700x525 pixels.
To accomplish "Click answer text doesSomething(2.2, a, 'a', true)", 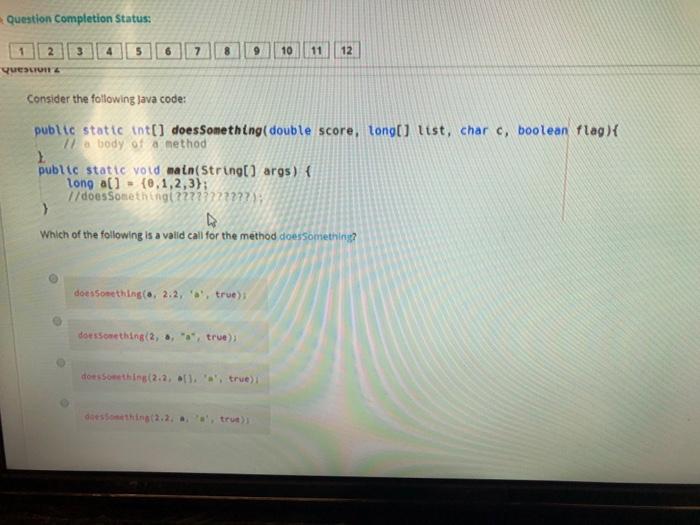I will [167, 419].
